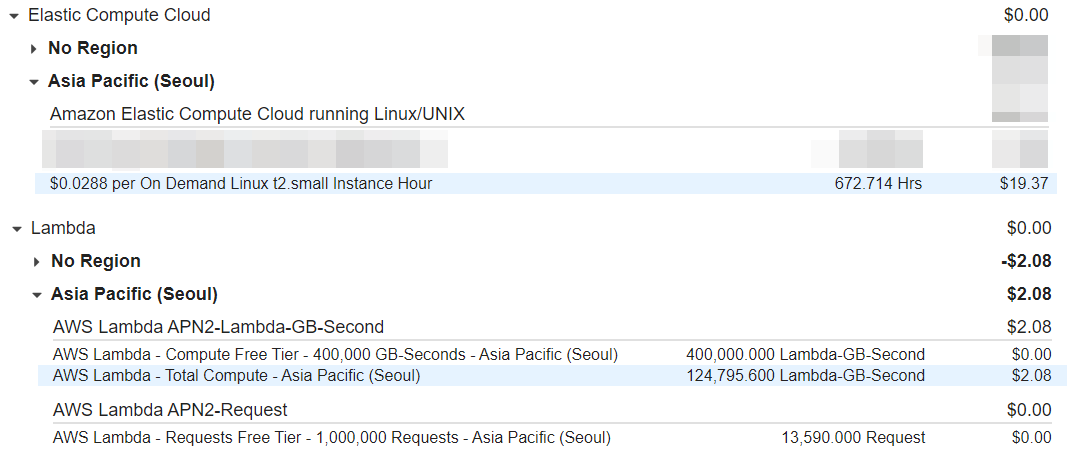Collapse Asia Pacific (Seoul) under Elastic Compute Cloud

pos(34,82)
